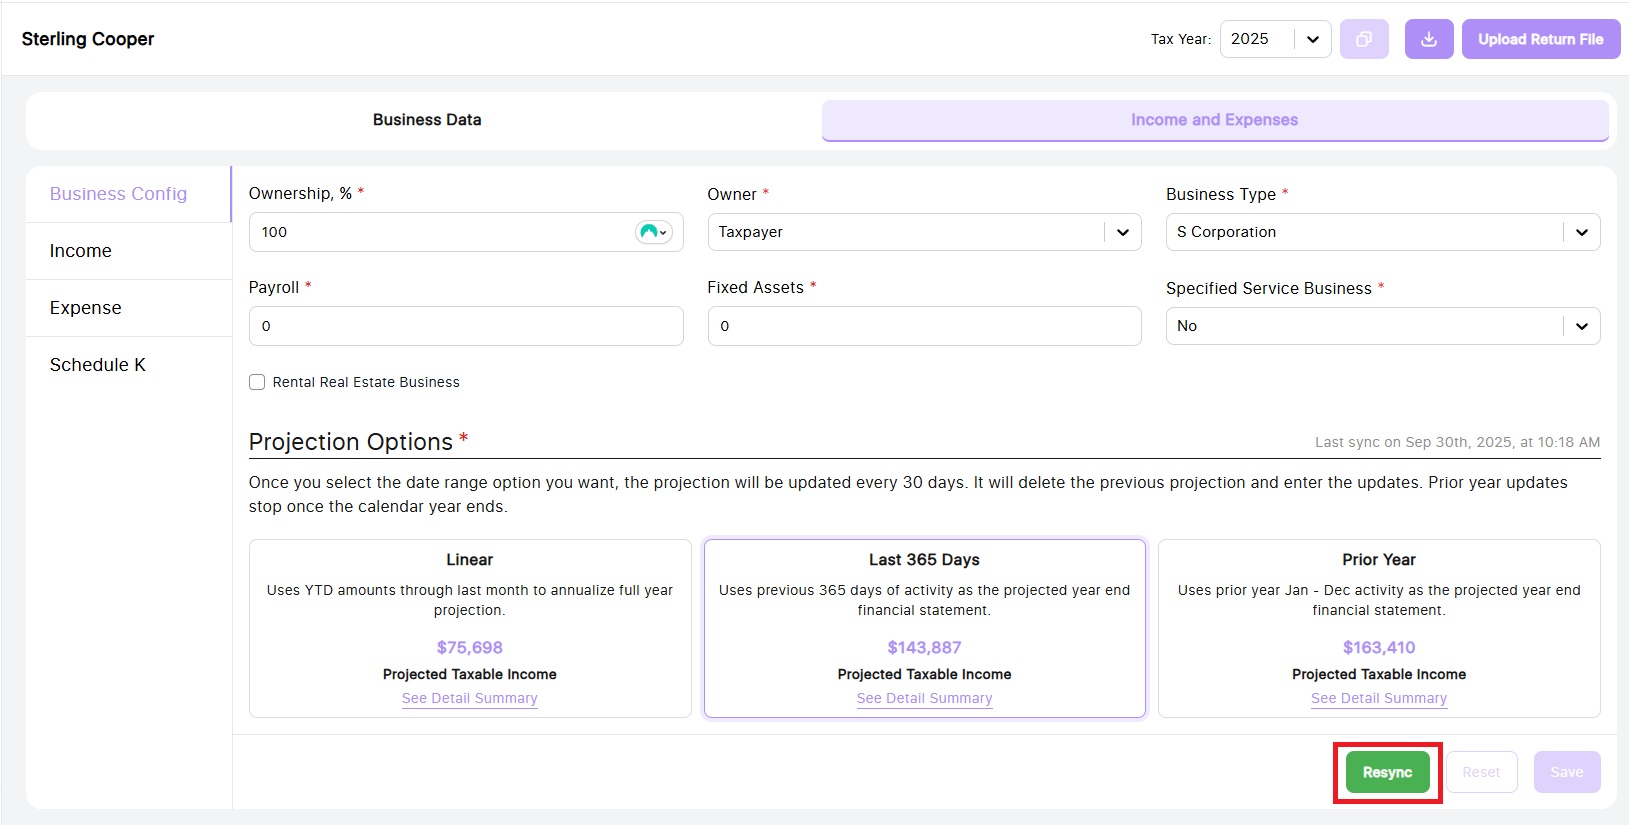This screenshot has width=1629, height=825.
Task: Click the download icon button
Action: tap(1428, 39)
